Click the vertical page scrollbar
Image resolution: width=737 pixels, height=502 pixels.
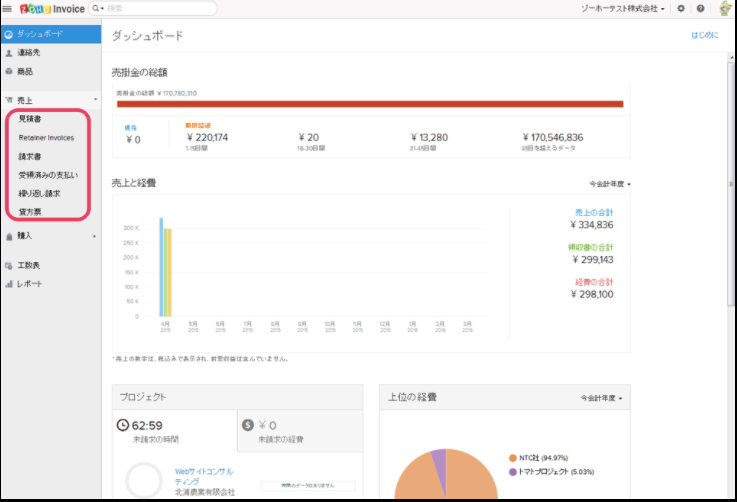tap(731, 183)
